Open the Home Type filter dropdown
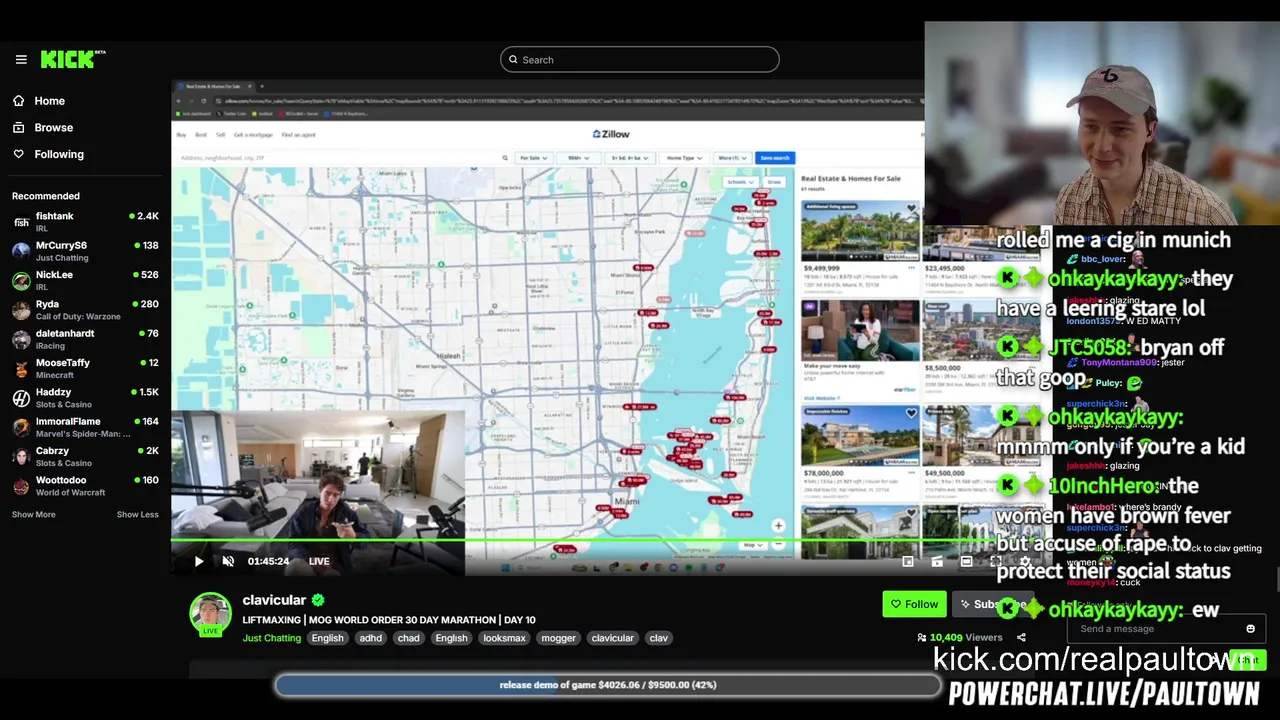 [684, 158]
